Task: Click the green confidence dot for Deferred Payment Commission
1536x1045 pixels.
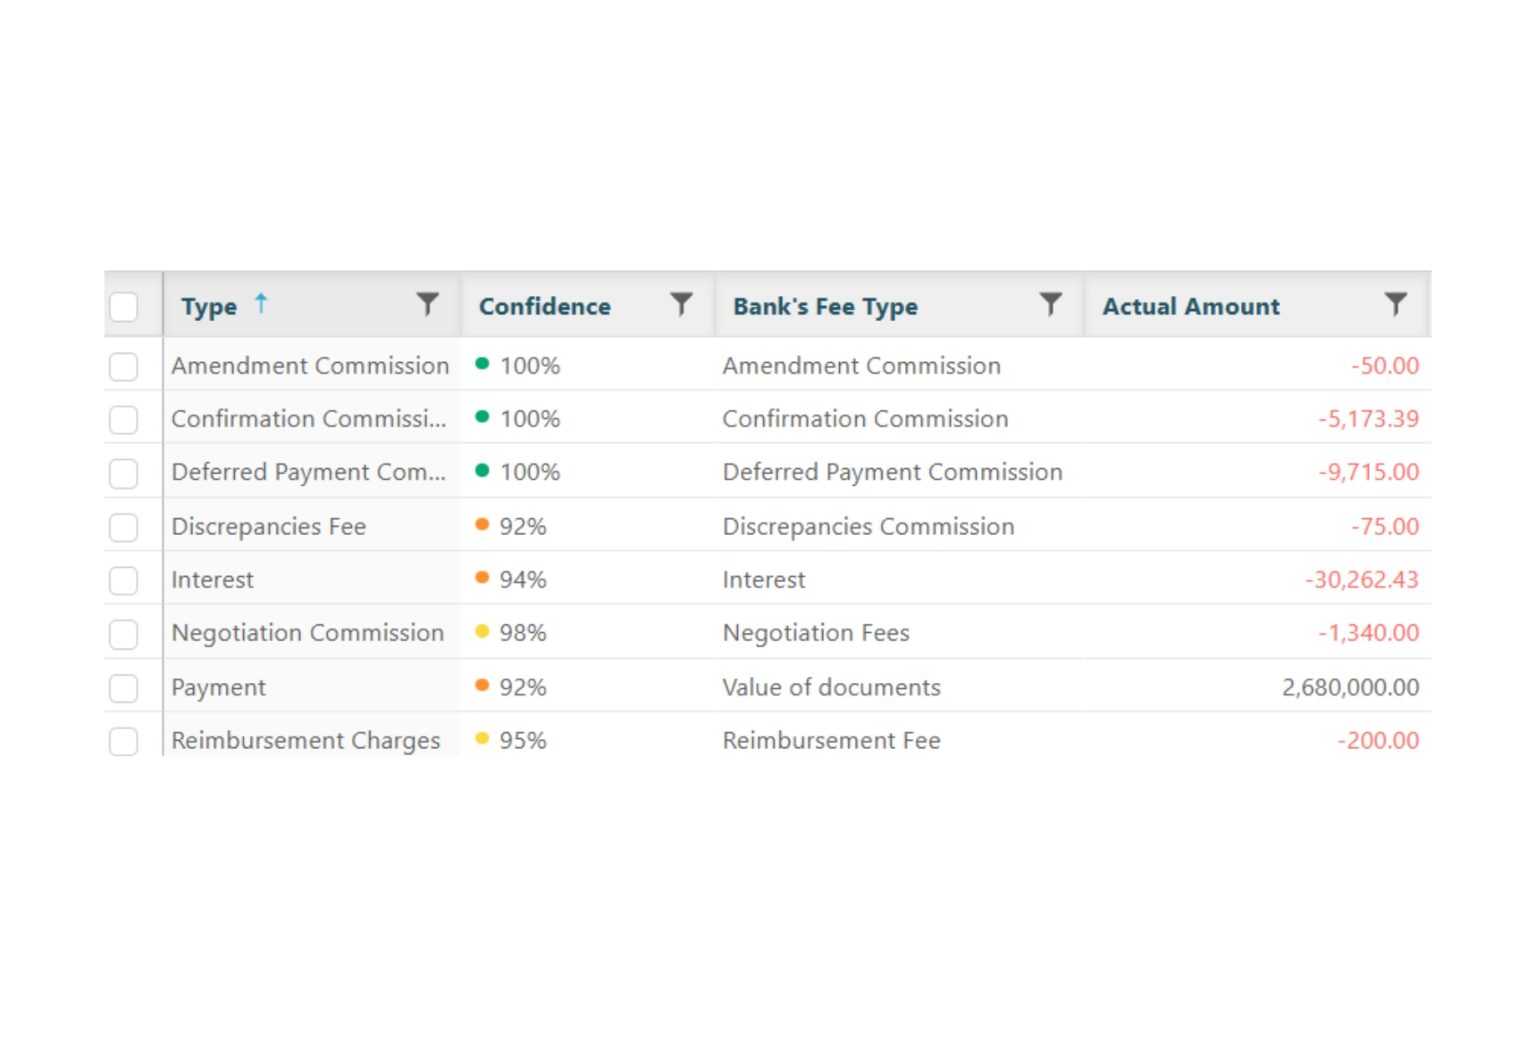Action: tap(483, 472)
